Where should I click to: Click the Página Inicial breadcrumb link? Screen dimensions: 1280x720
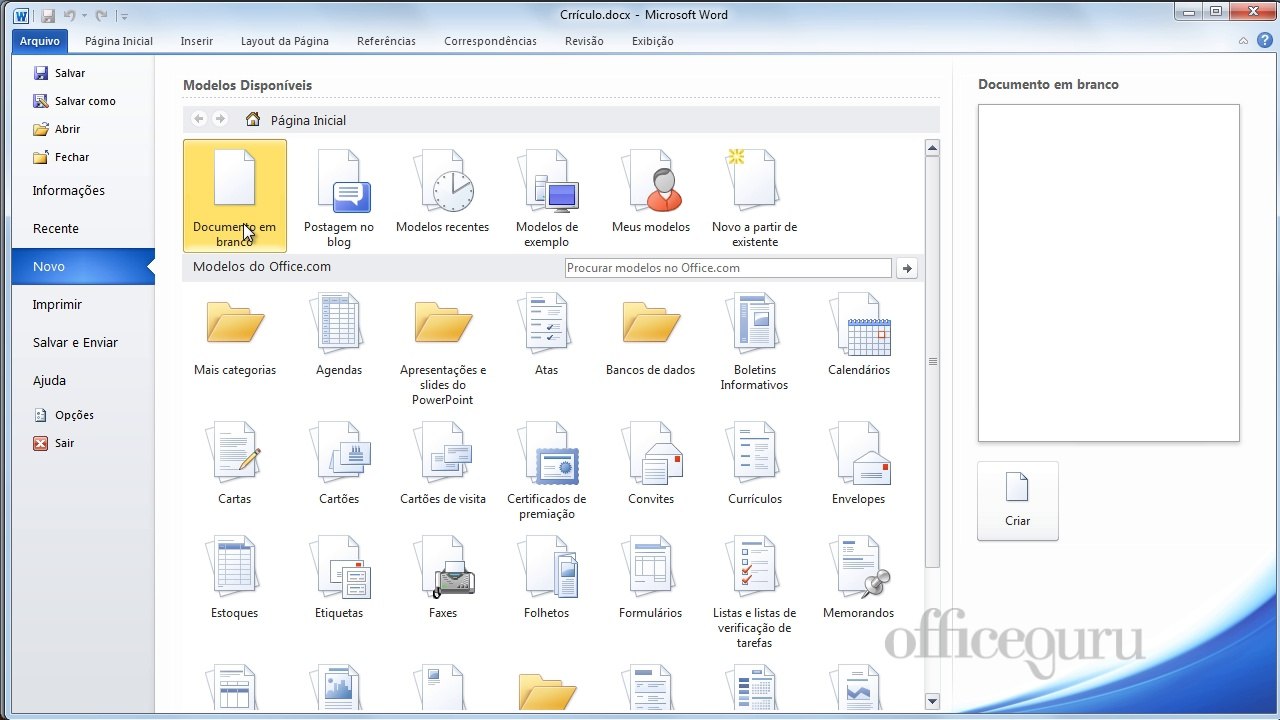(308, 120)
